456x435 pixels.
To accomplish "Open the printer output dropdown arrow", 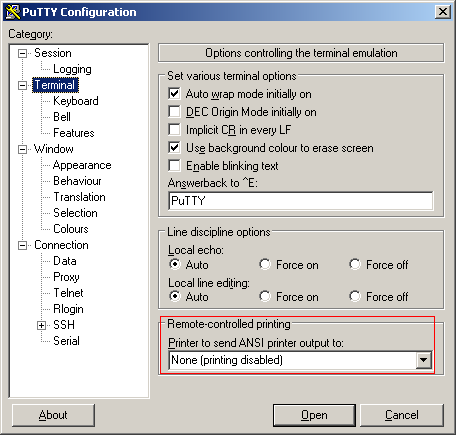I will click(423, 360).
